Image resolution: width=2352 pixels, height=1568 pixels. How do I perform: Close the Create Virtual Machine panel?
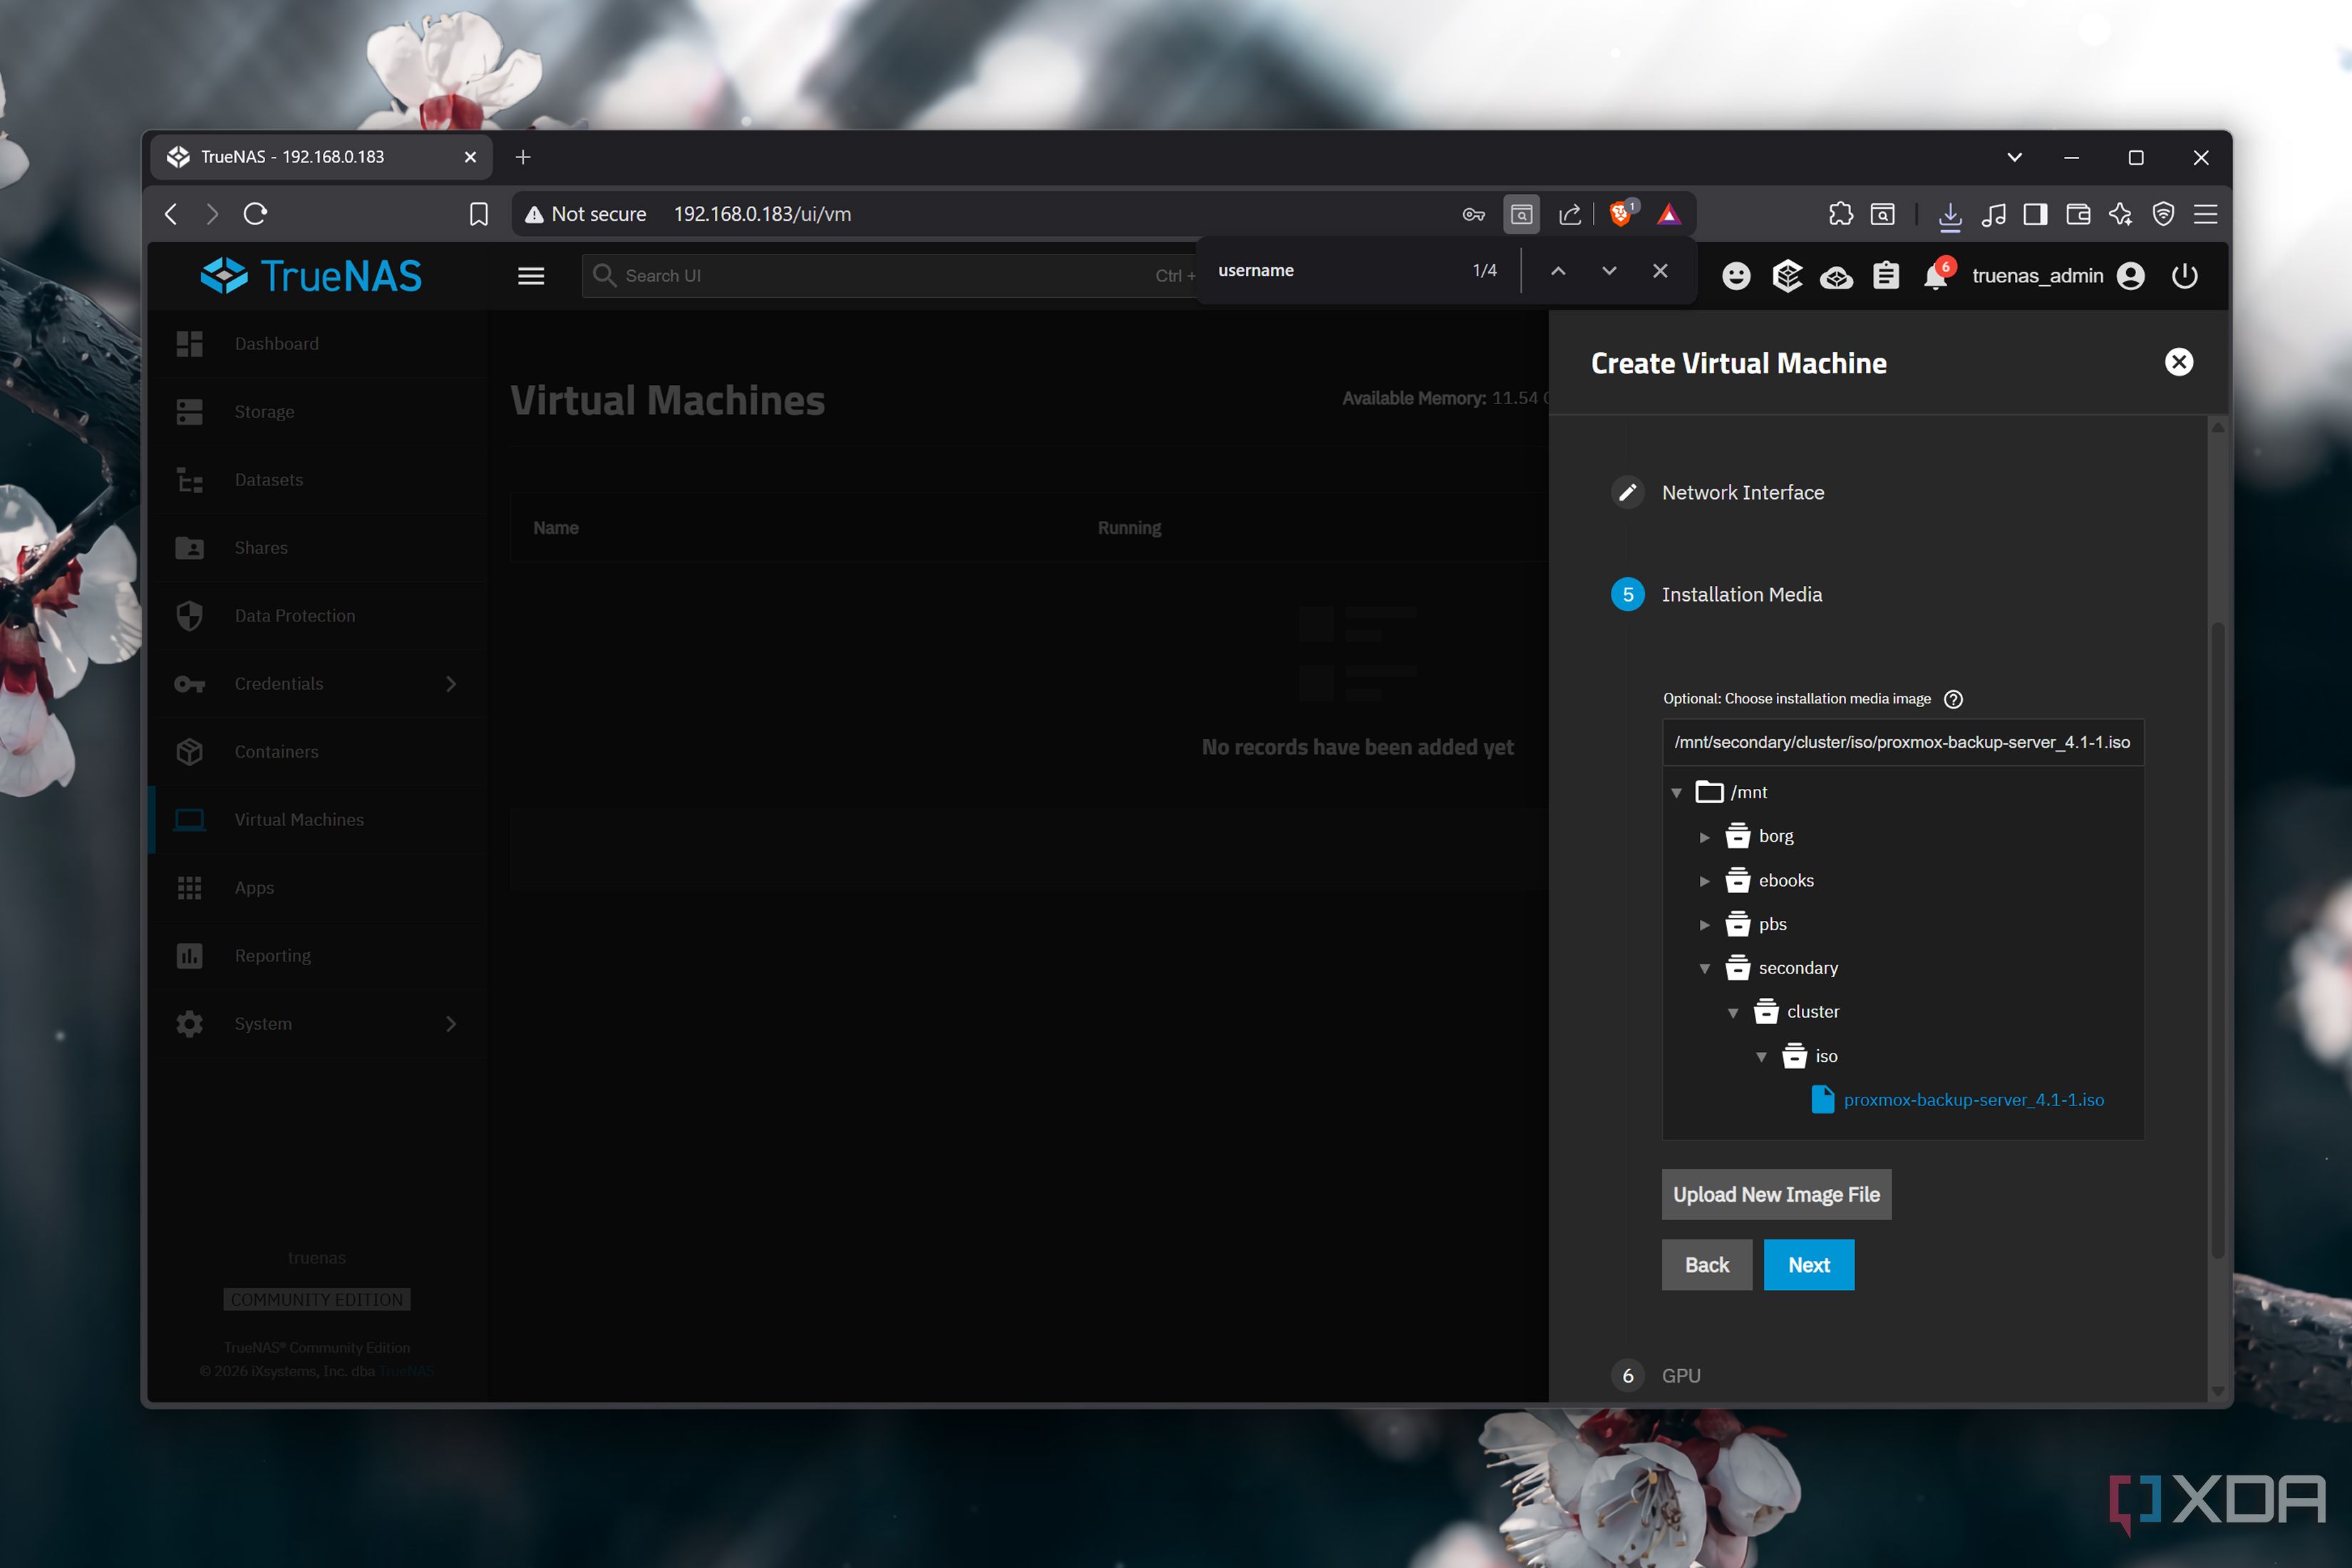point(2179,362)
